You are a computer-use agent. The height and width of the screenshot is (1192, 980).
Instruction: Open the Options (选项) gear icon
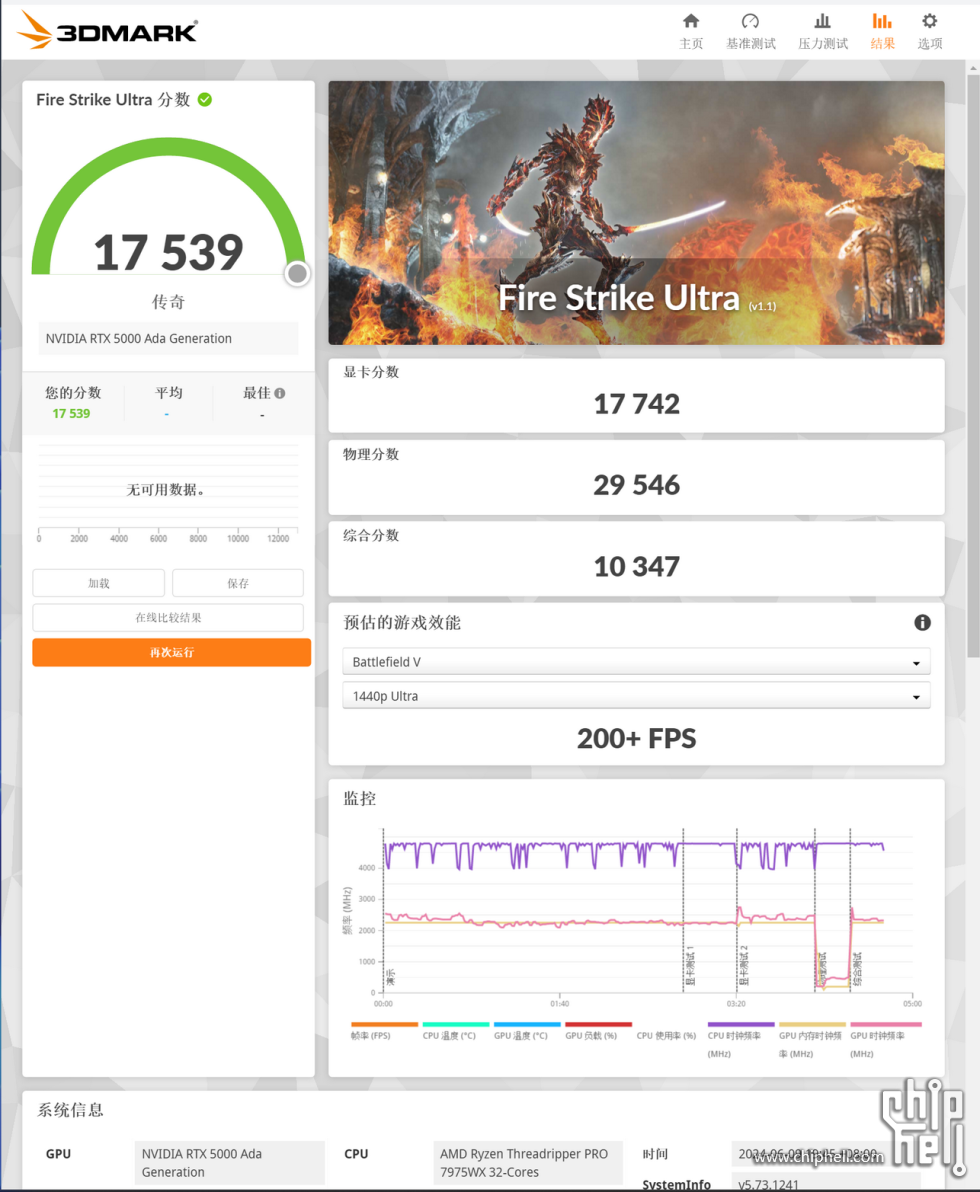[x=930, y=21]
